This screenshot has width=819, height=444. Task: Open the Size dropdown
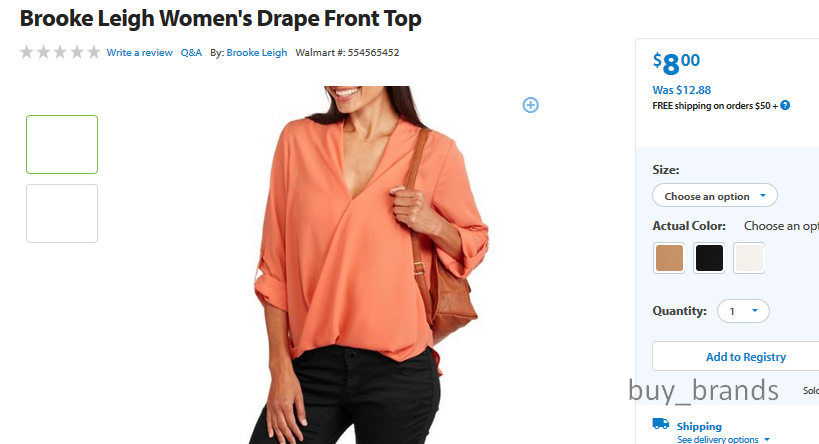[715, 196]
